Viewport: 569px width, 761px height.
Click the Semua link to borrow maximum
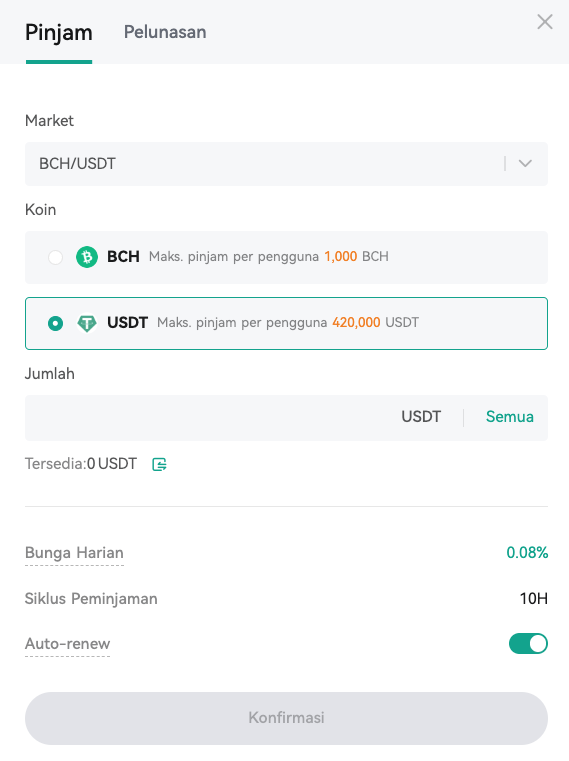510,417
